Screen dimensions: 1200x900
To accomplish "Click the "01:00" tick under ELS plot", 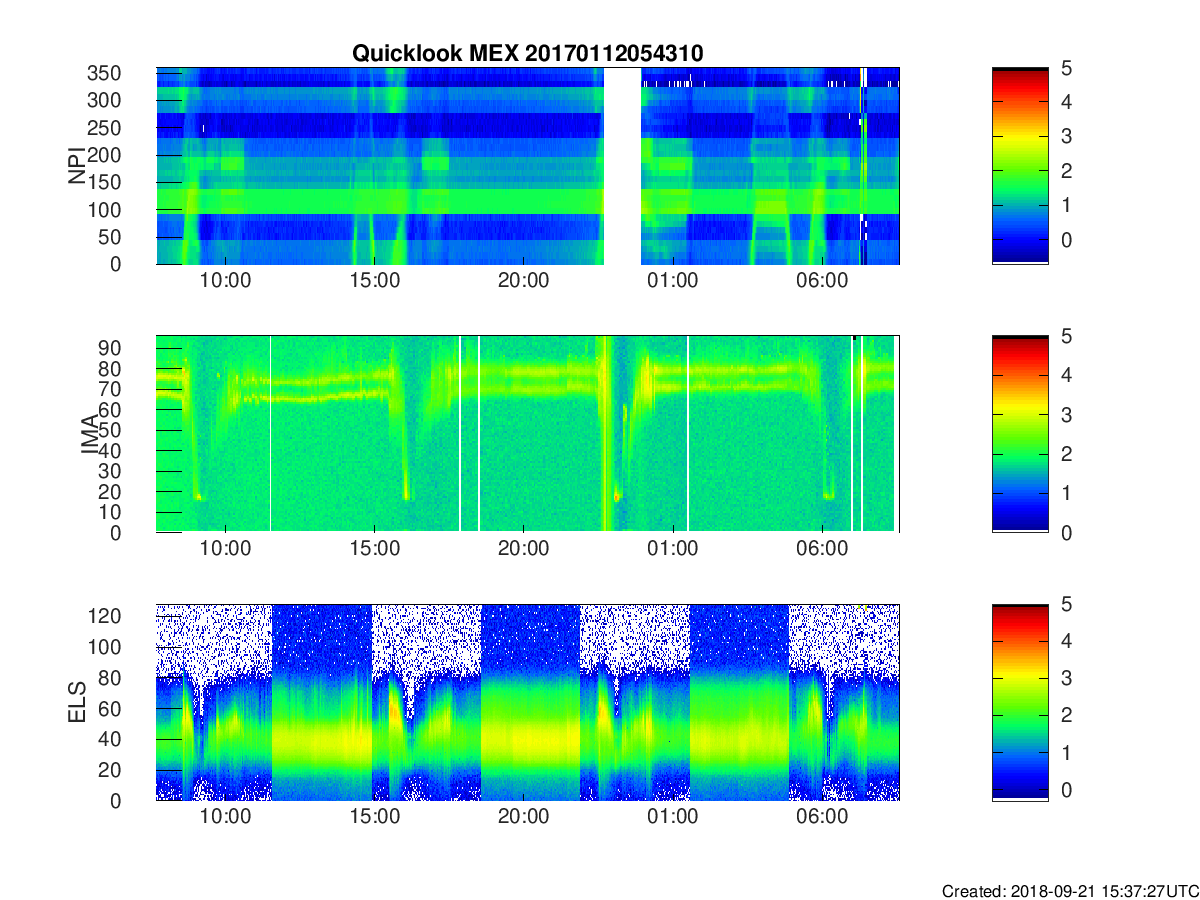I will [x=672, y=816].
